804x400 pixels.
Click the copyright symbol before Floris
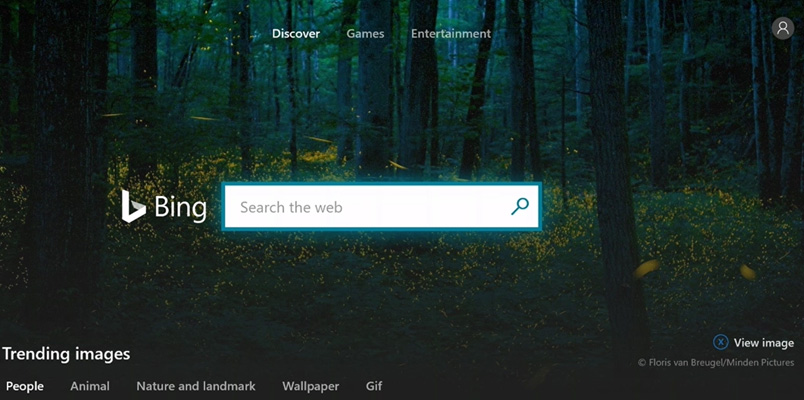(641, 363)
